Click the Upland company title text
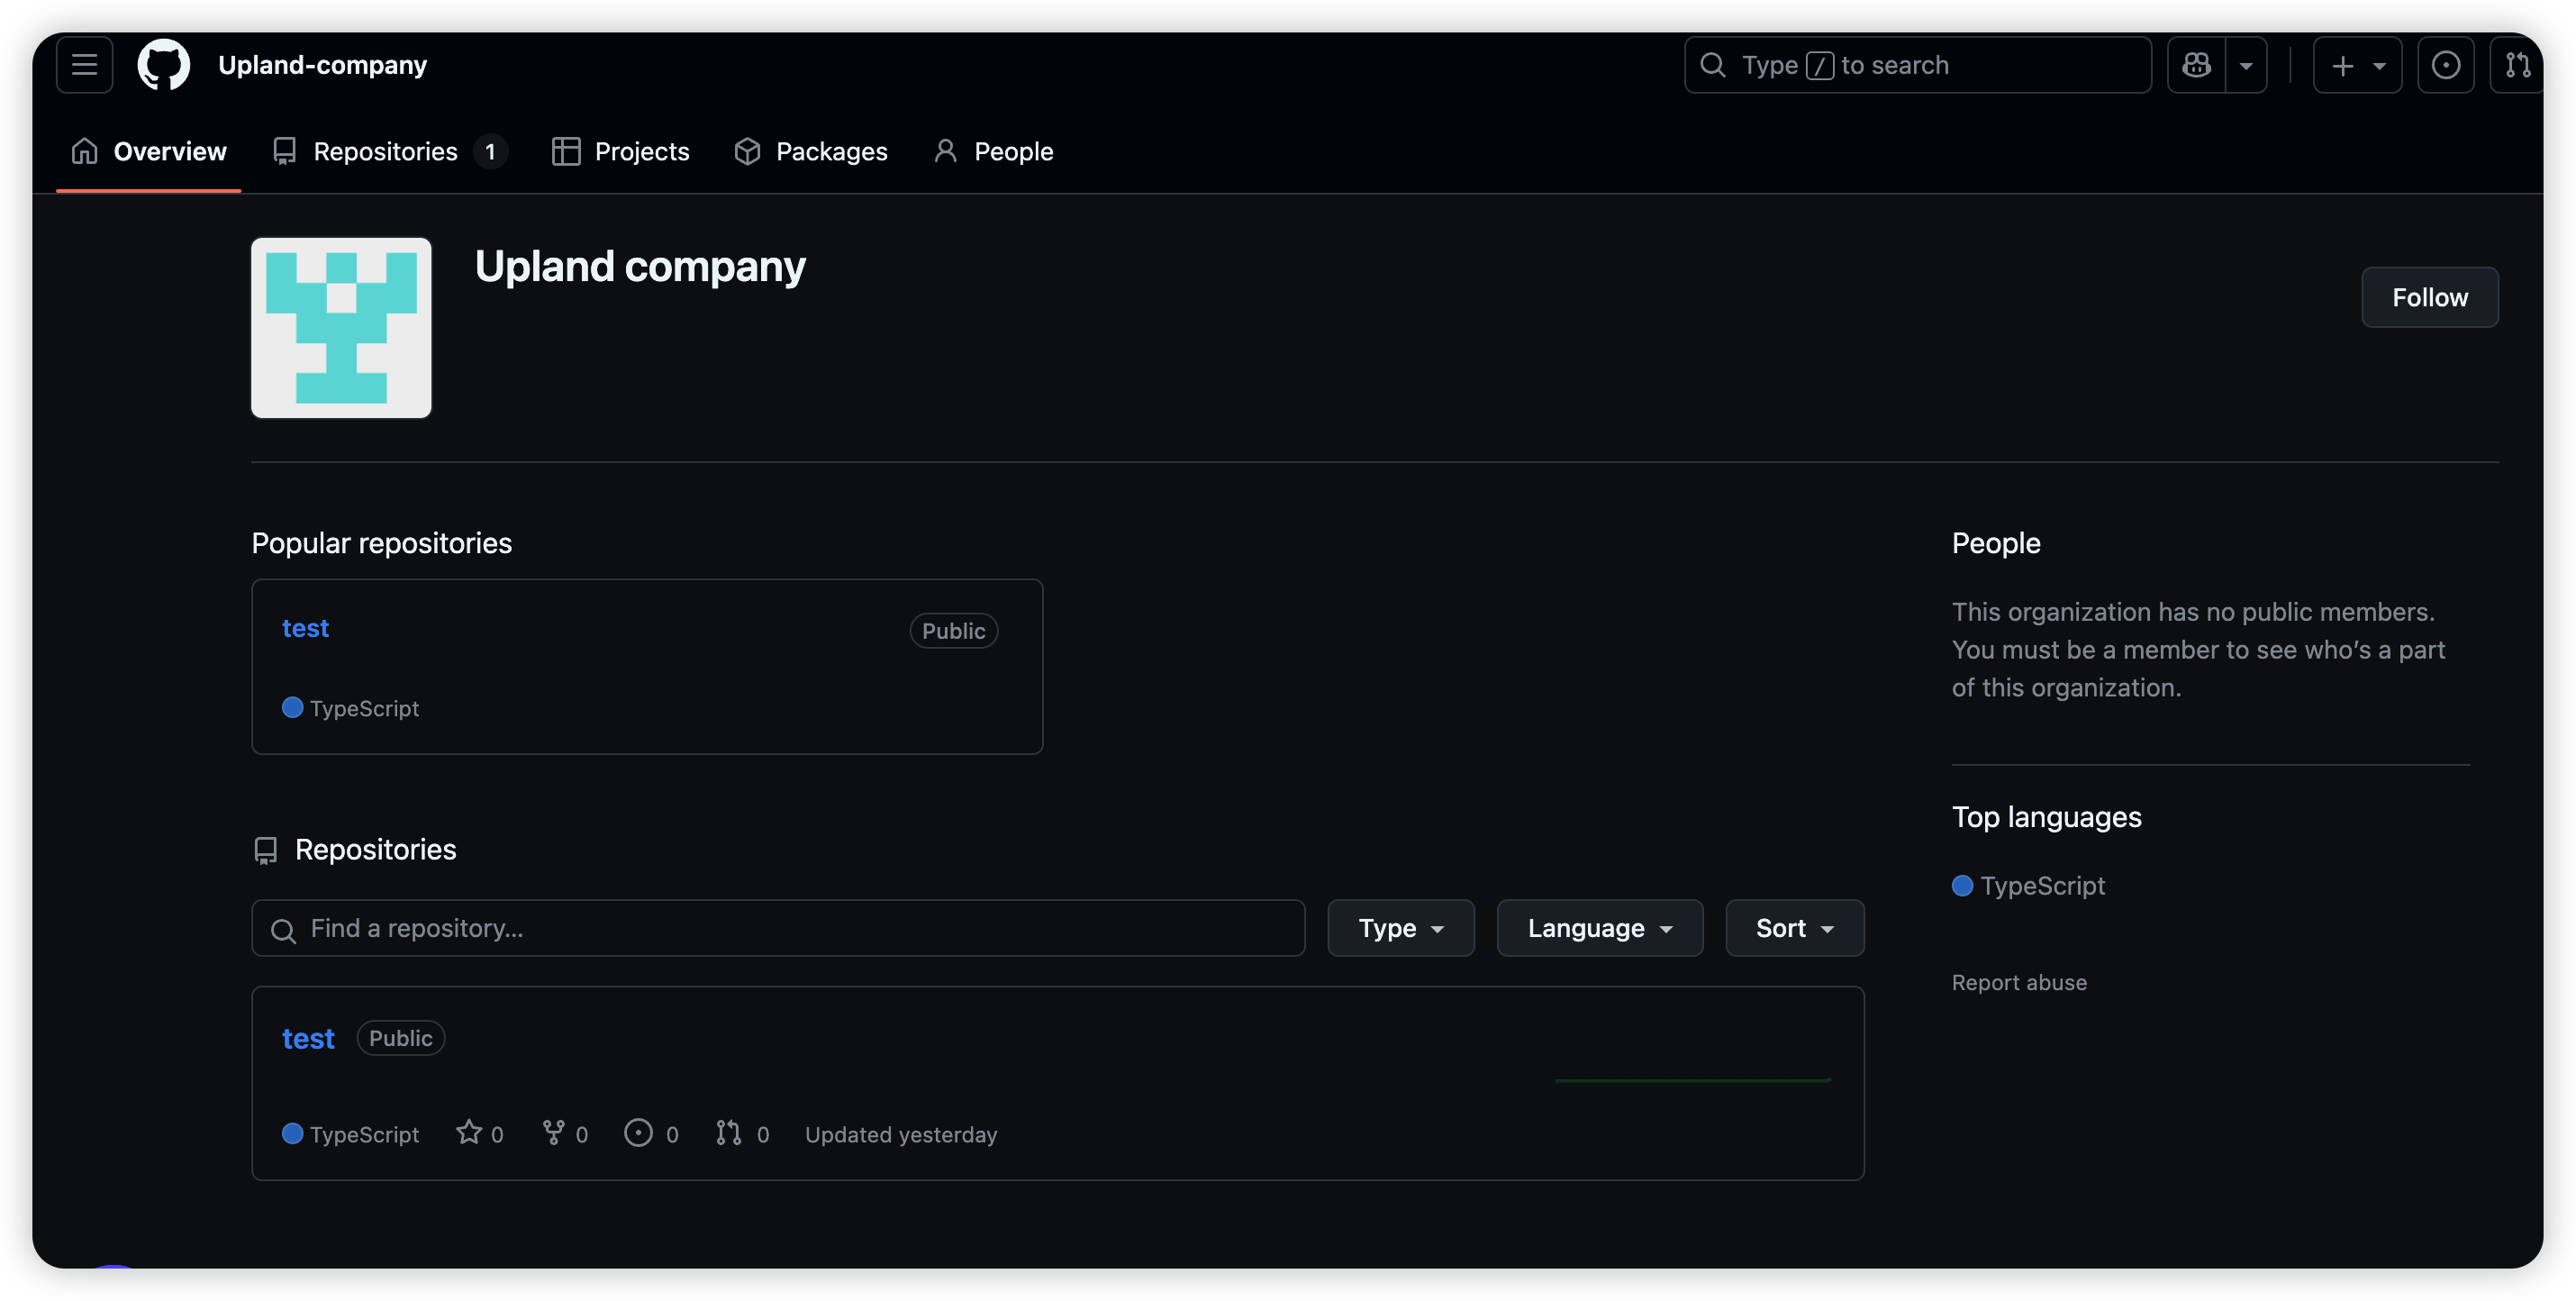Screen dimensions: 2576x1301 pos(640,267)
